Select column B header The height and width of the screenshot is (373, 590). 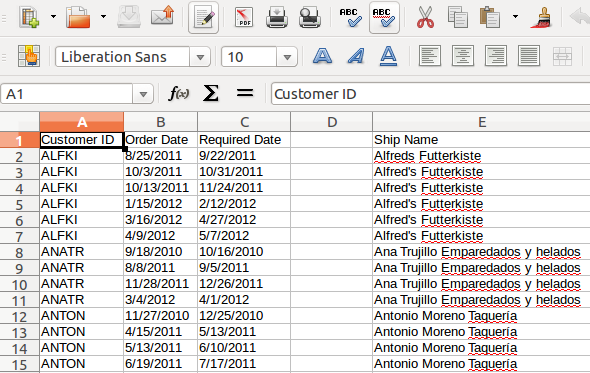click(x=161, y=122)
